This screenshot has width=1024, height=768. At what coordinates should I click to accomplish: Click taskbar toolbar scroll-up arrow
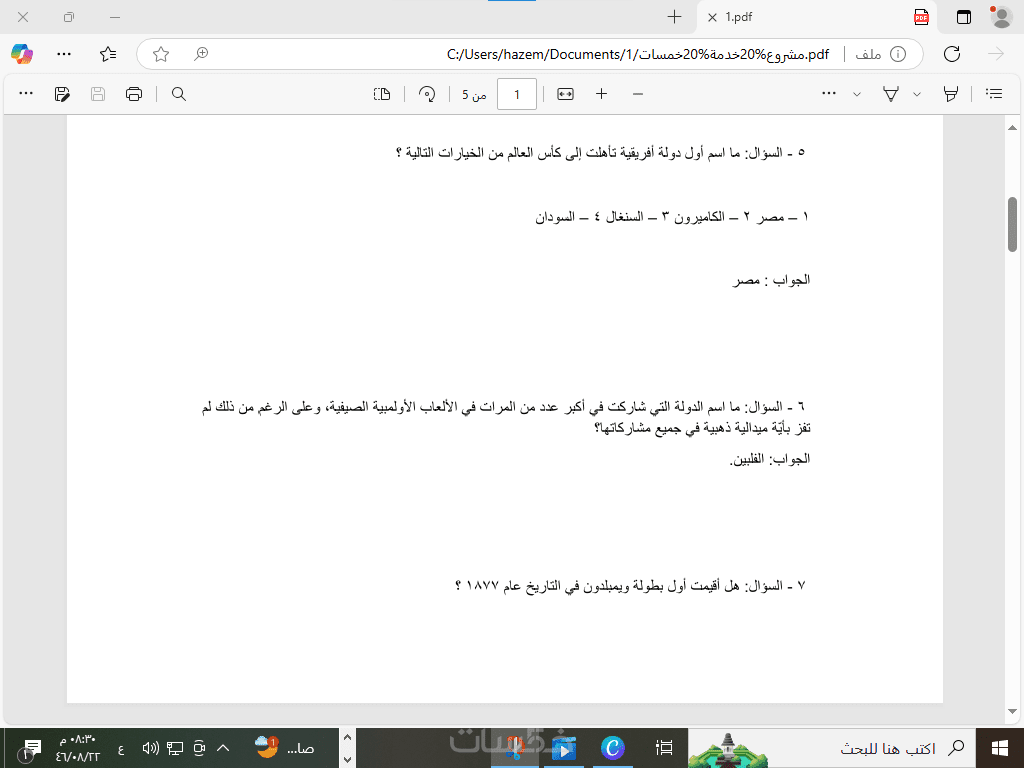pyautogui.click(x=347, y=737)
